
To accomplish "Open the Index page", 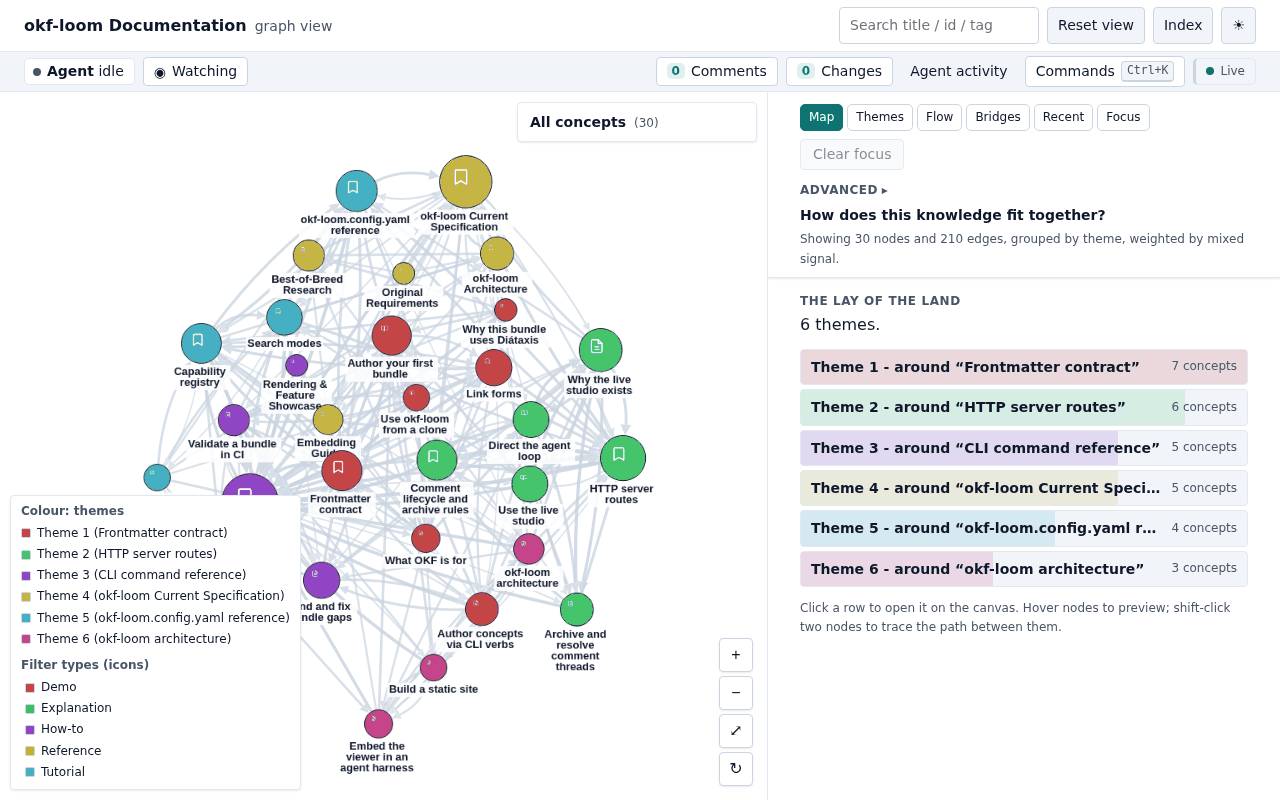I will point(1183,25).
